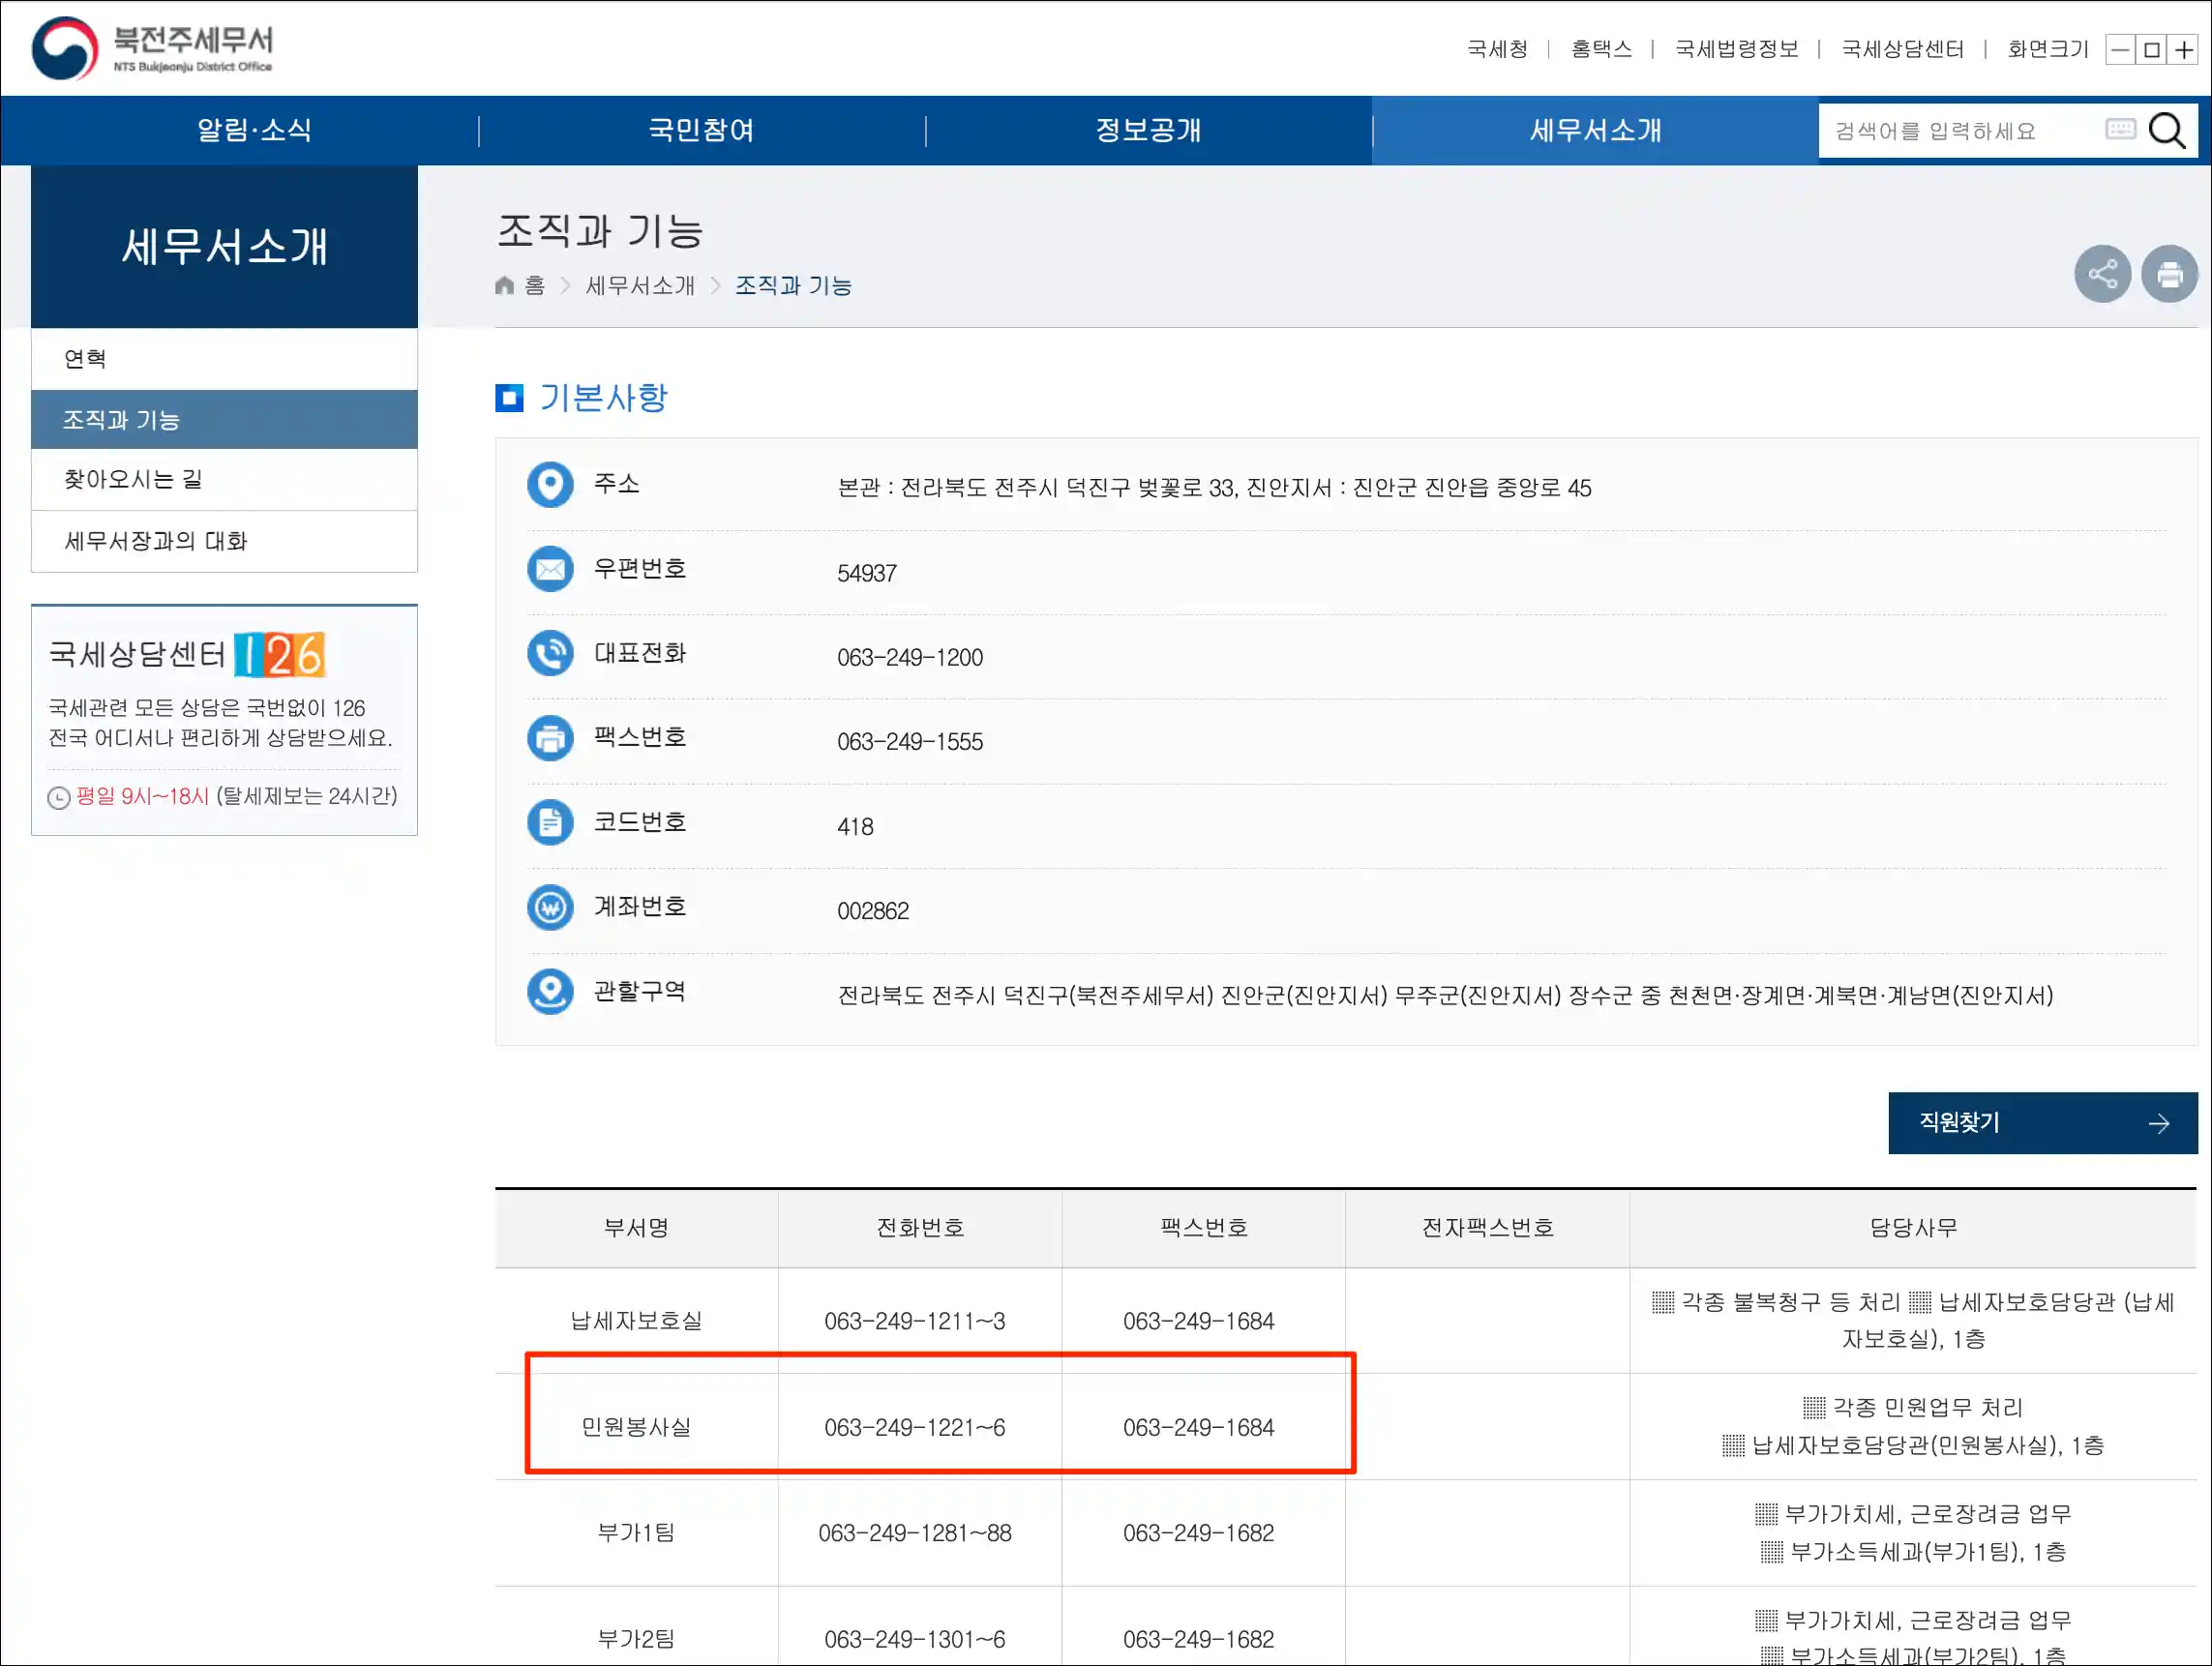Click the 대표전화 phone icon
2212x1666 pixels.
[x=550, y=654]
